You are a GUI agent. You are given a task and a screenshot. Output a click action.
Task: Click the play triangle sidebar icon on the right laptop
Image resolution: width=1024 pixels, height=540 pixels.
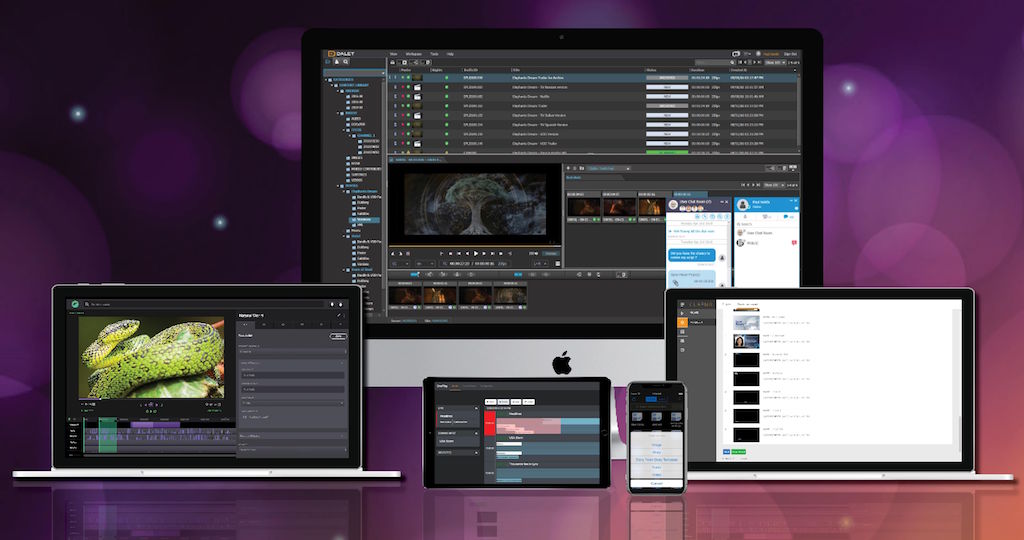(x=682, y=313)
